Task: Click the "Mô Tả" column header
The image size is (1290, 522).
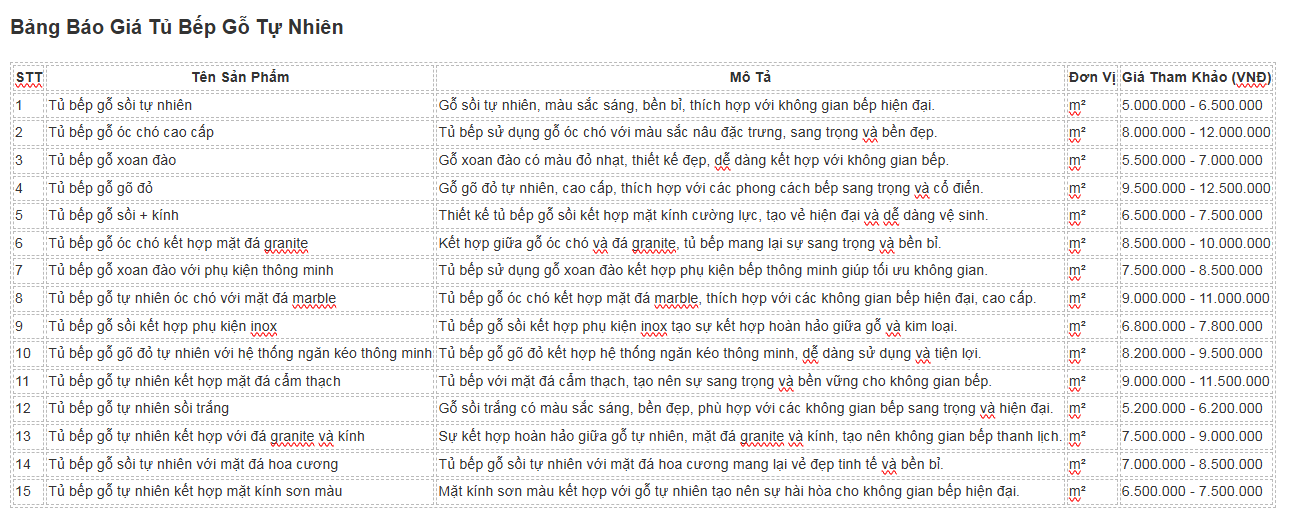Action: pos(750,77)
